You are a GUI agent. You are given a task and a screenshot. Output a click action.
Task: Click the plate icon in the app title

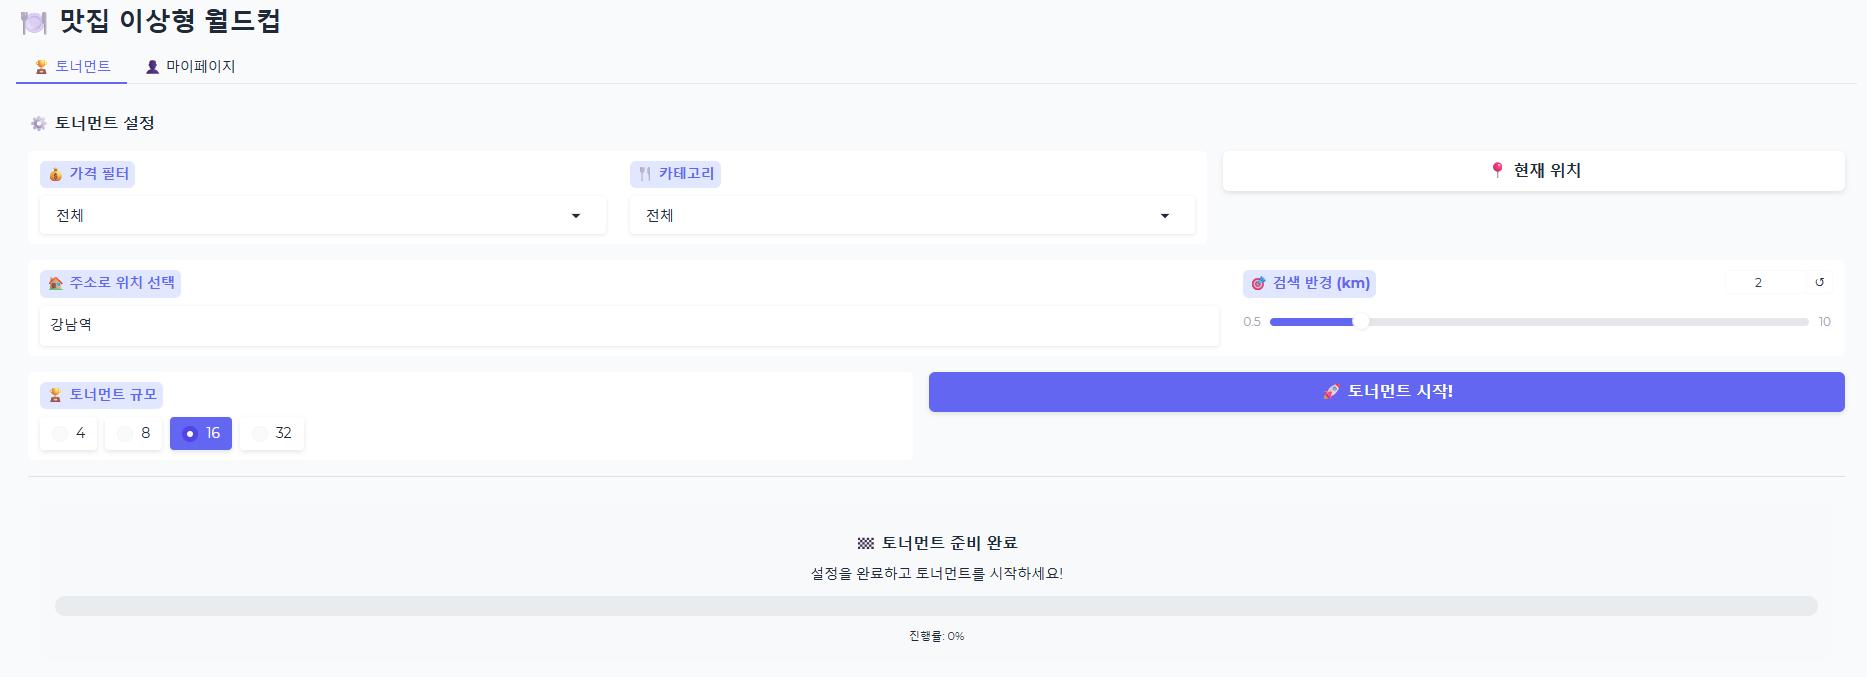point(34,22)
